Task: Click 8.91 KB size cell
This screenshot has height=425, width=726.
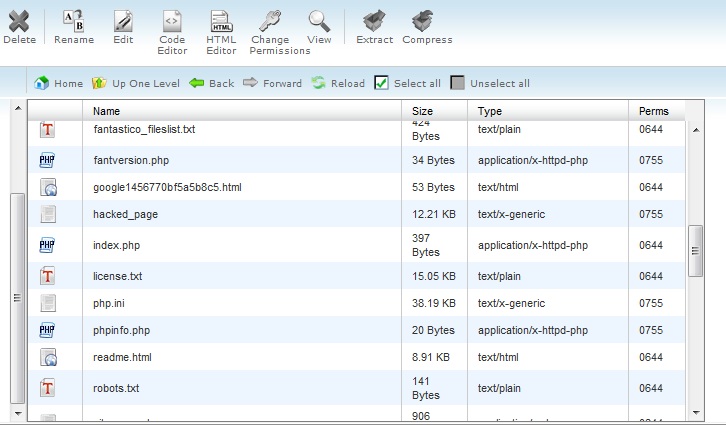Action: point(431,357)
